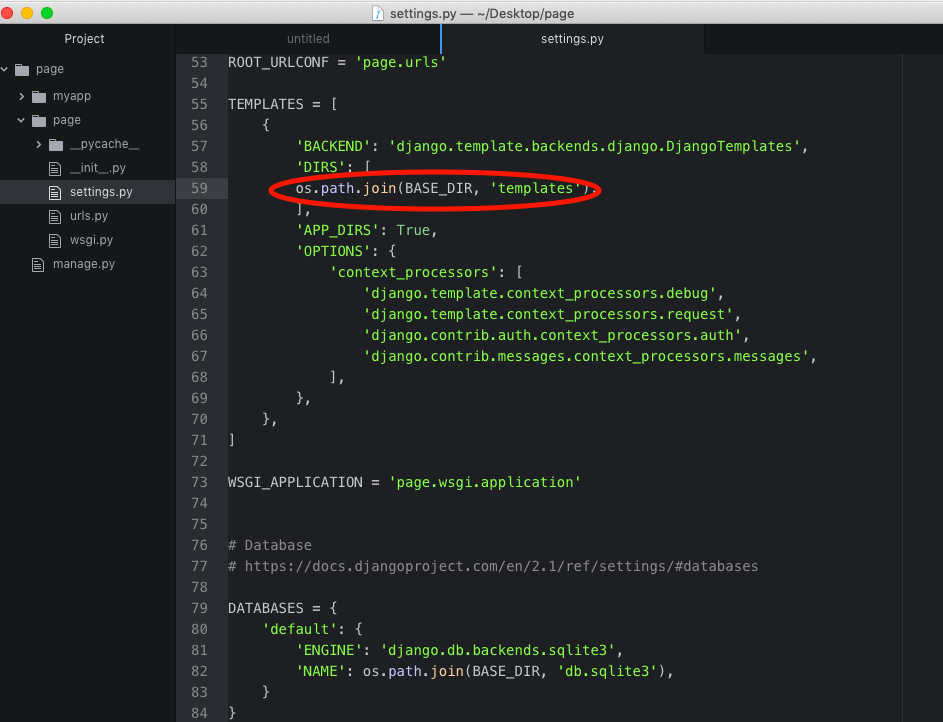Click the wsgi.py file icon
The image size is (943, 722).
tap(55, 240)
